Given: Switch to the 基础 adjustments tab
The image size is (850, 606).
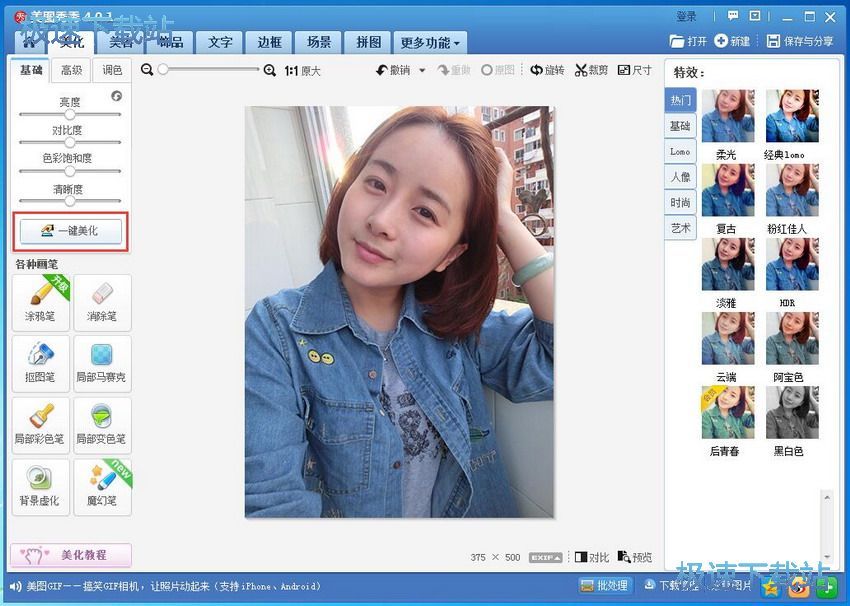Looking at the screenshot, I should coord(30,70).
